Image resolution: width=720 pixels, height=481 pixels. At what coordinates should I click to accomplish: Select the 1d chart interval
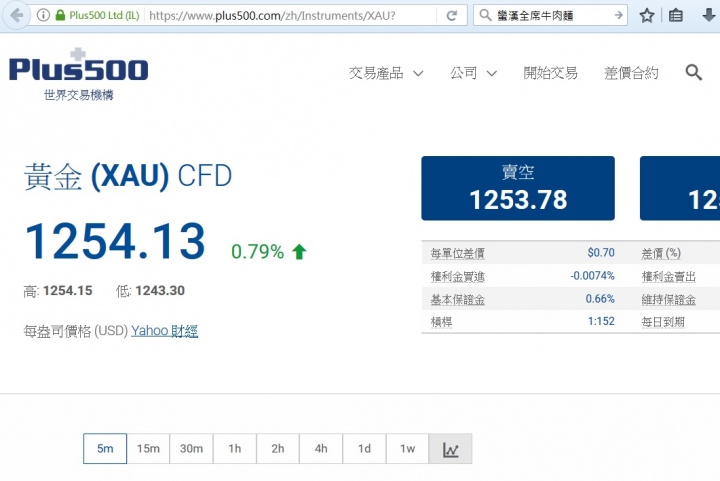364,448
